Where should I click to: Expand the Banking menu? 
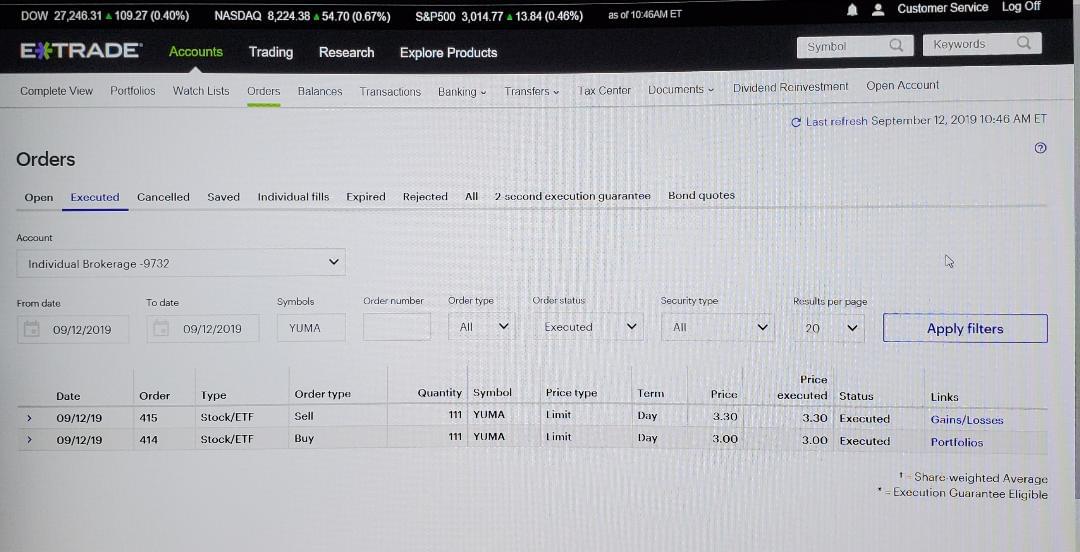point(461,92)
